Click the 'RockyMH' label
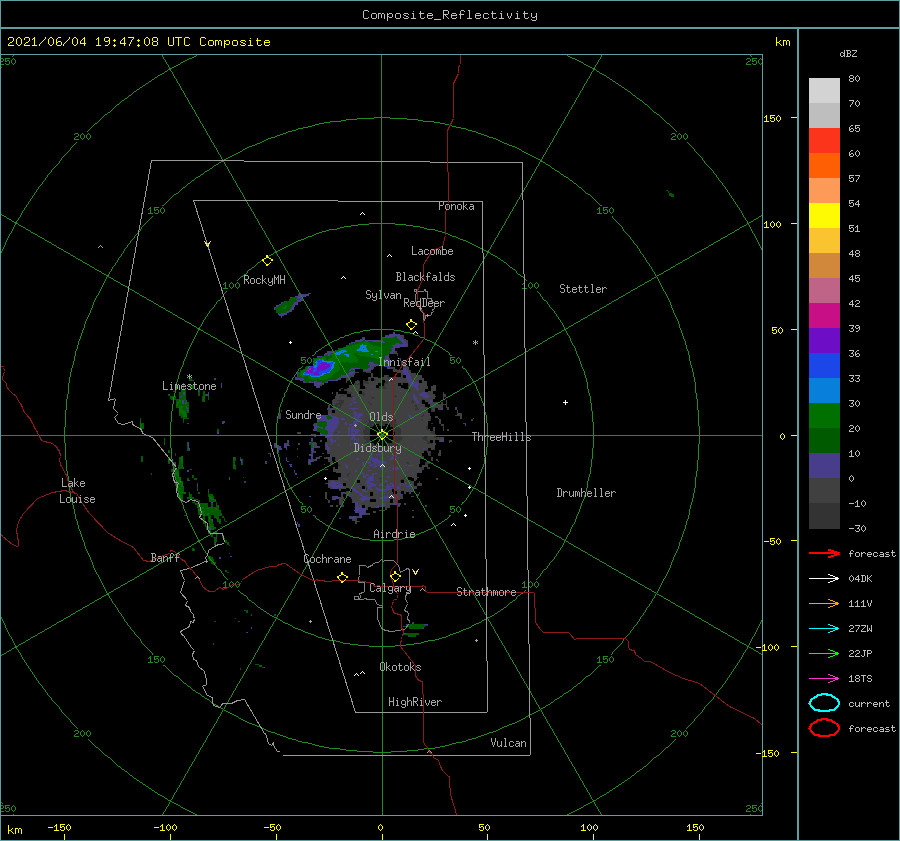 coord(264,280)
